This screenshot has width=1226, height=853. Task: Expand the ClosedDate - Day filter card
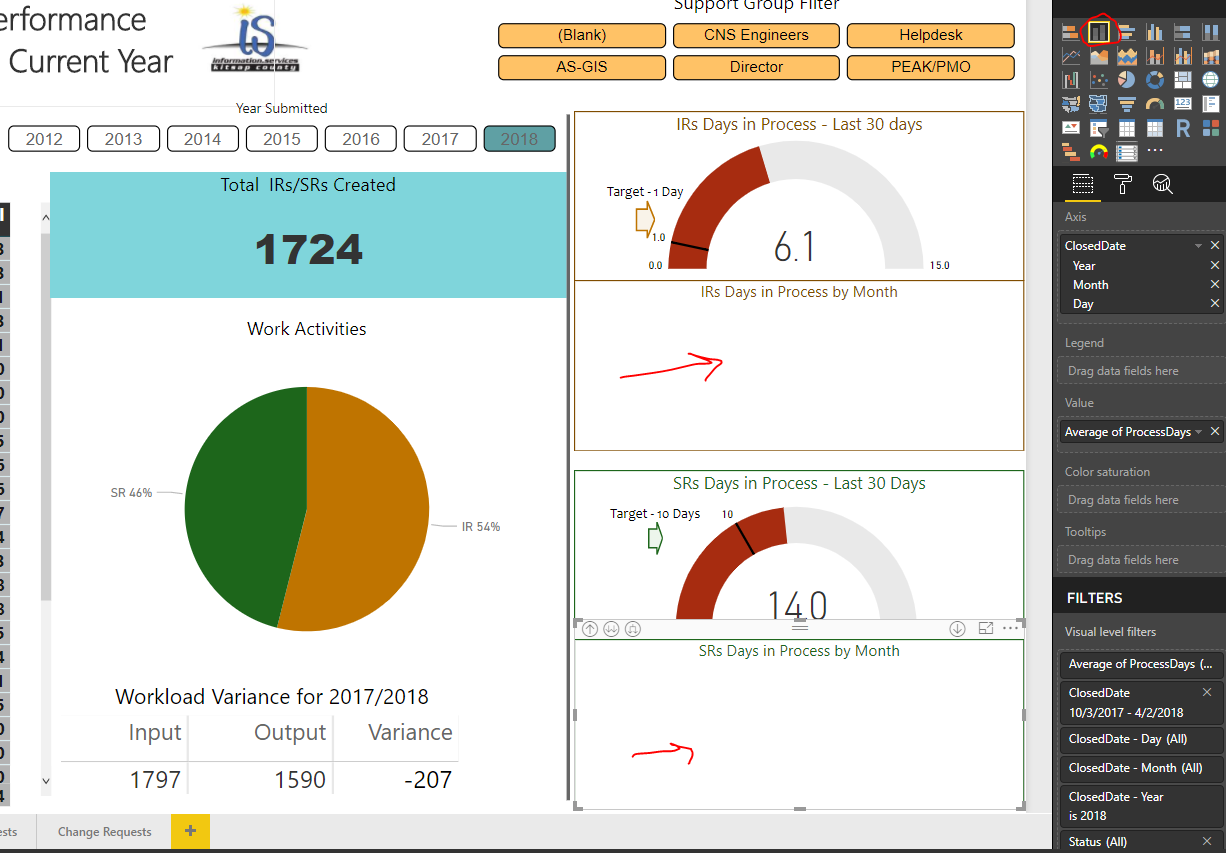1141,739
